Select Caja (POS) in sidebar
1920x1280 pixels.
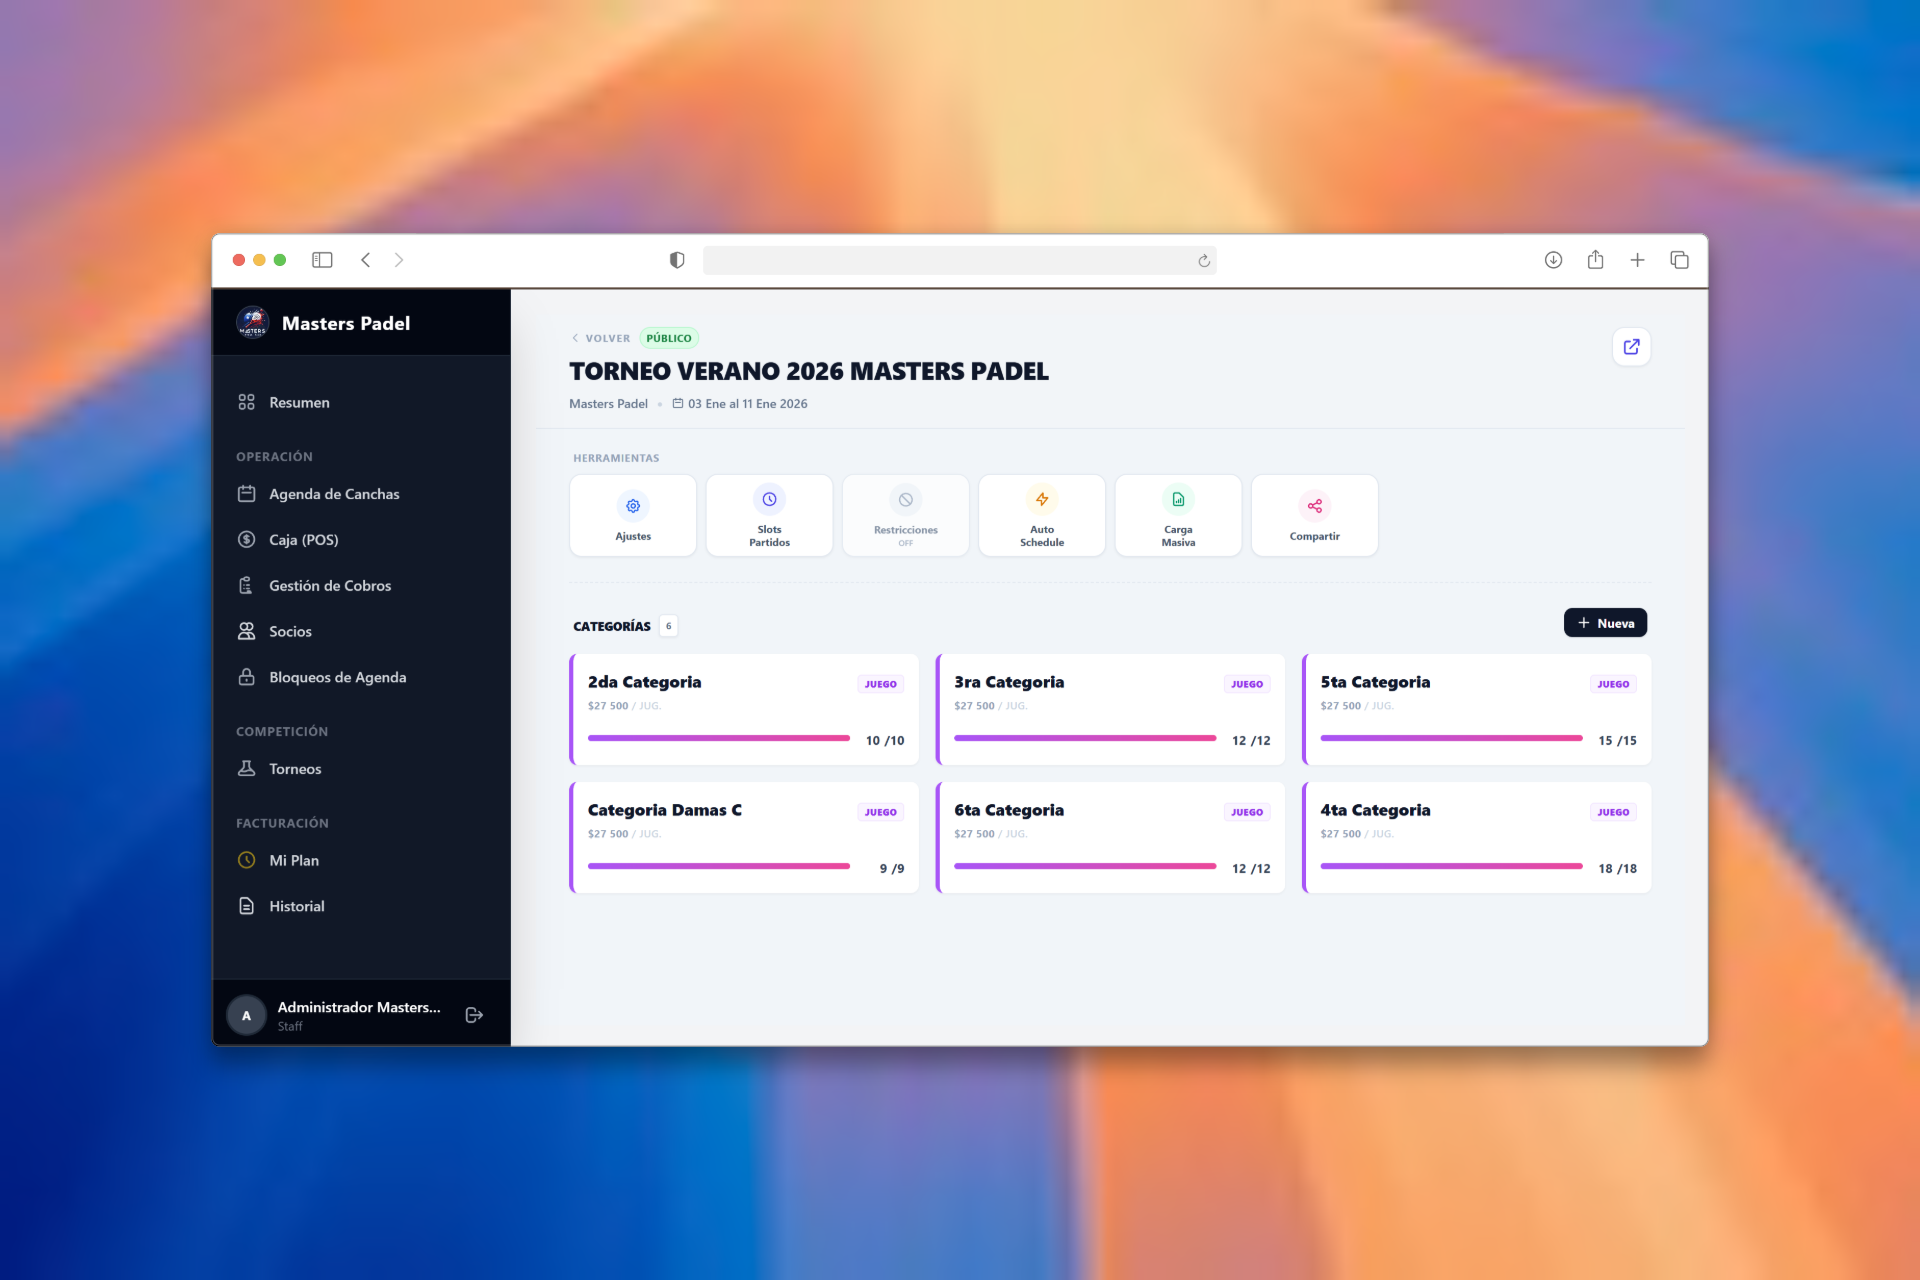click(x=303, y=540)
